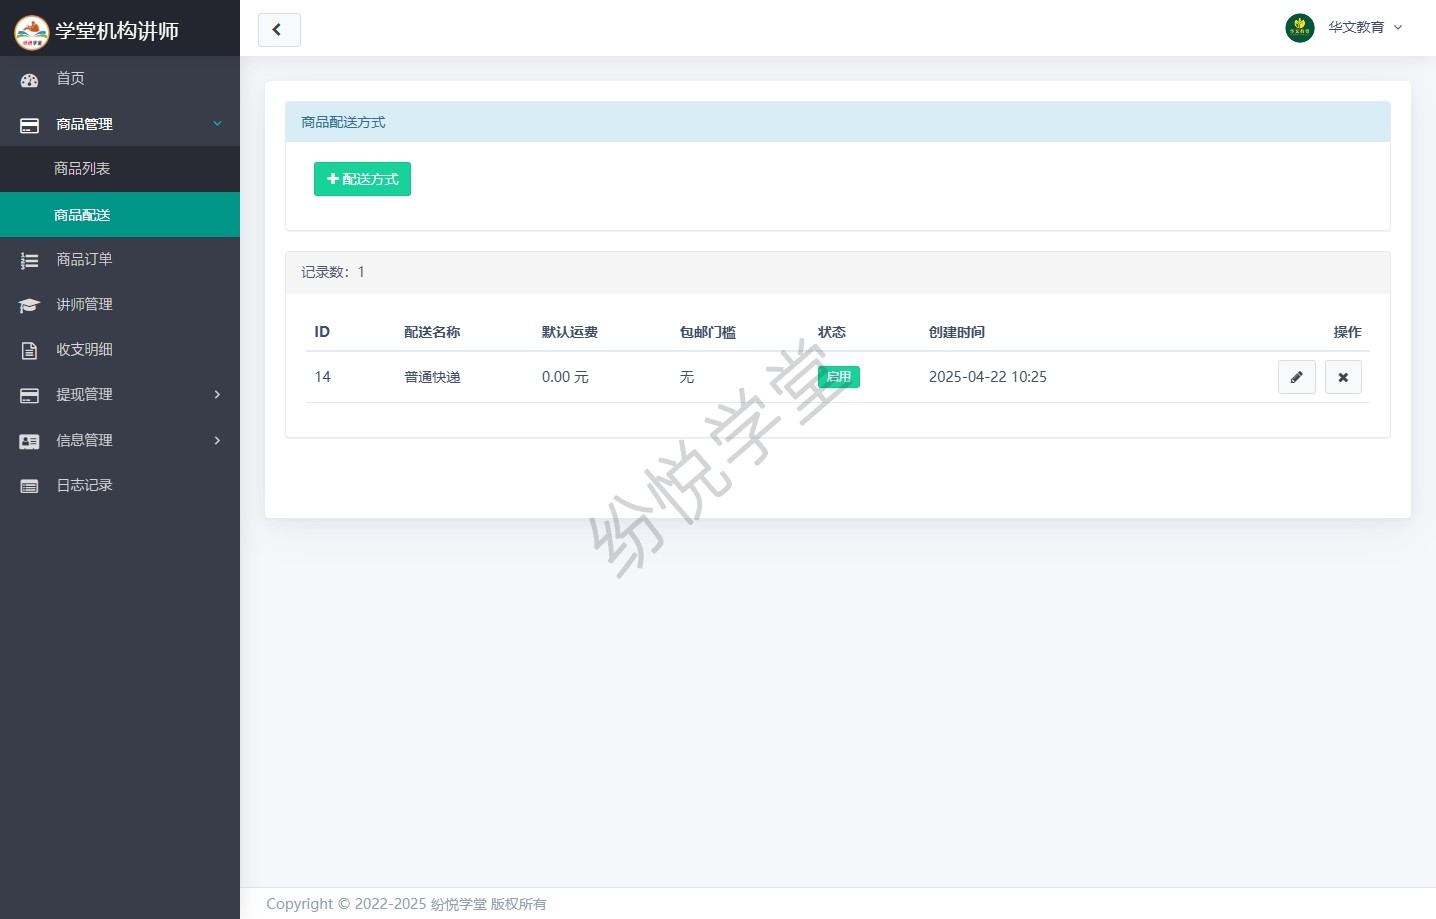
Task: Click the 首页 dashboard icon
Action: 30,79
